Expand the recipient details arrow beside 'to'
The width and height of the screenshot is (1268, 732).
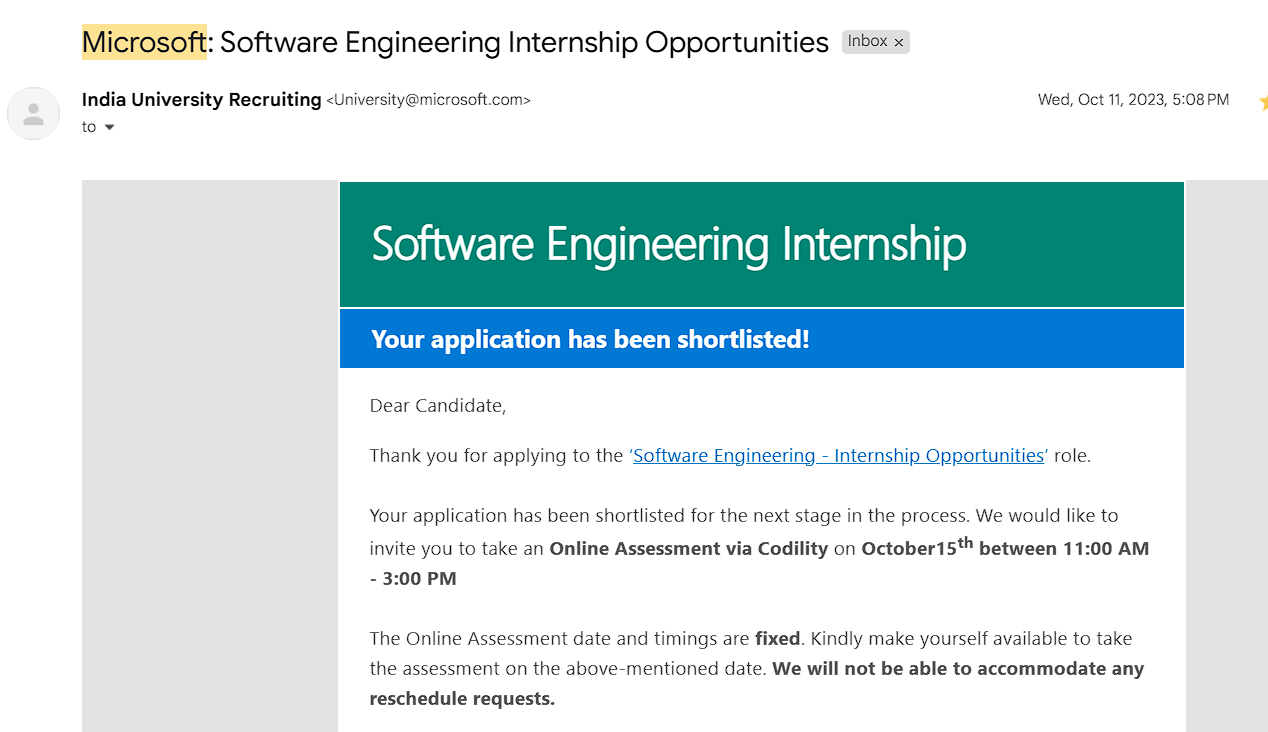pyautogui.click(x=109, y=127)
